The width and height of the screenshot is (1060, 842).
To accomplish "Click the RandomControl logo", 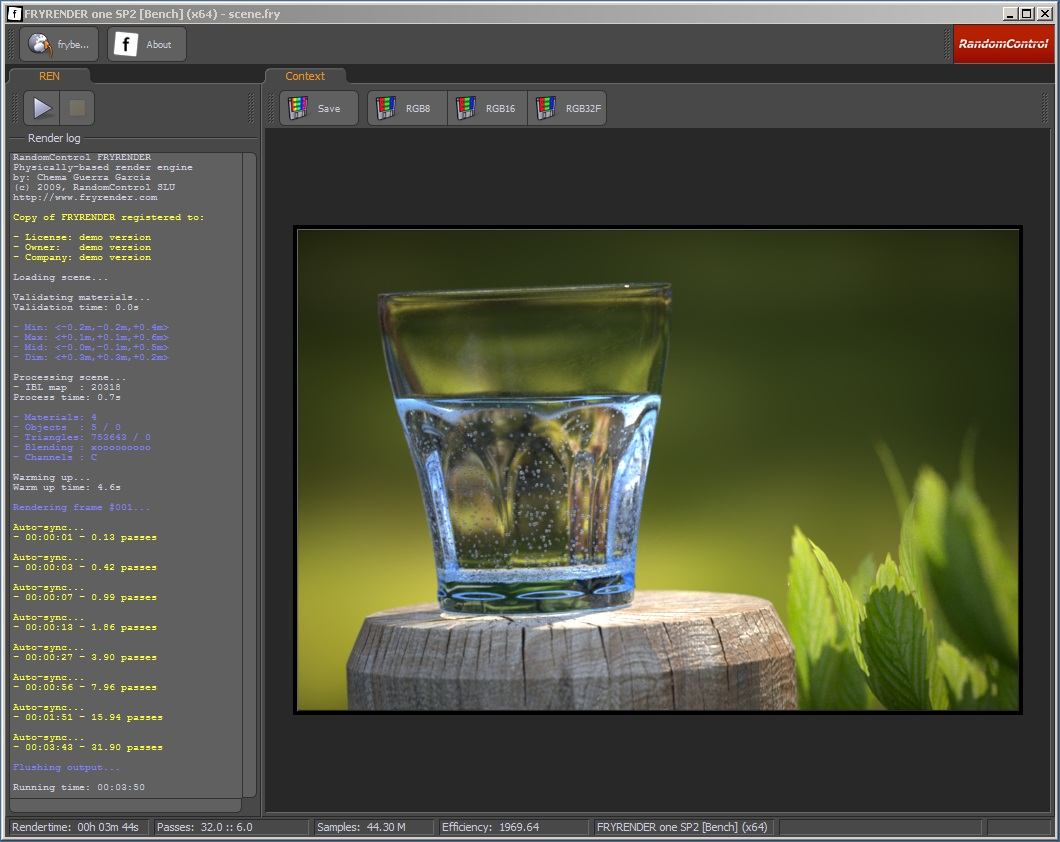I will click(x=1002, y=44).
